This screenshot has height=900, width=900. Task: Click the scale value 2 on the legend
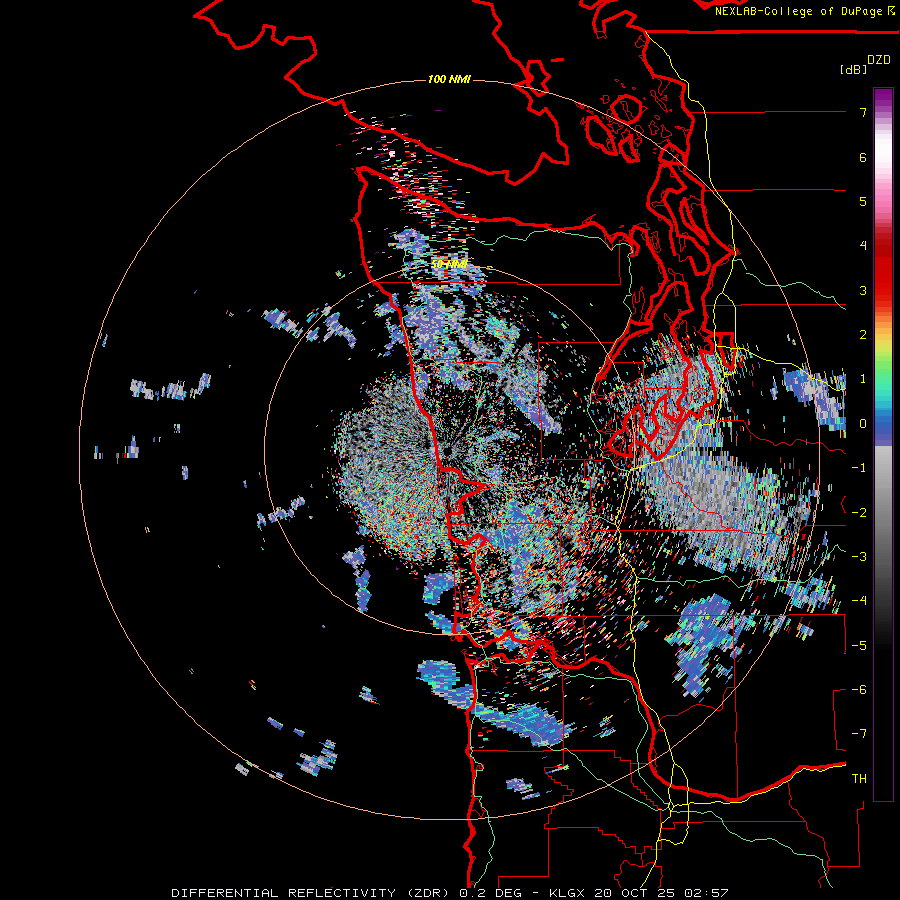[x=863, y=335]
